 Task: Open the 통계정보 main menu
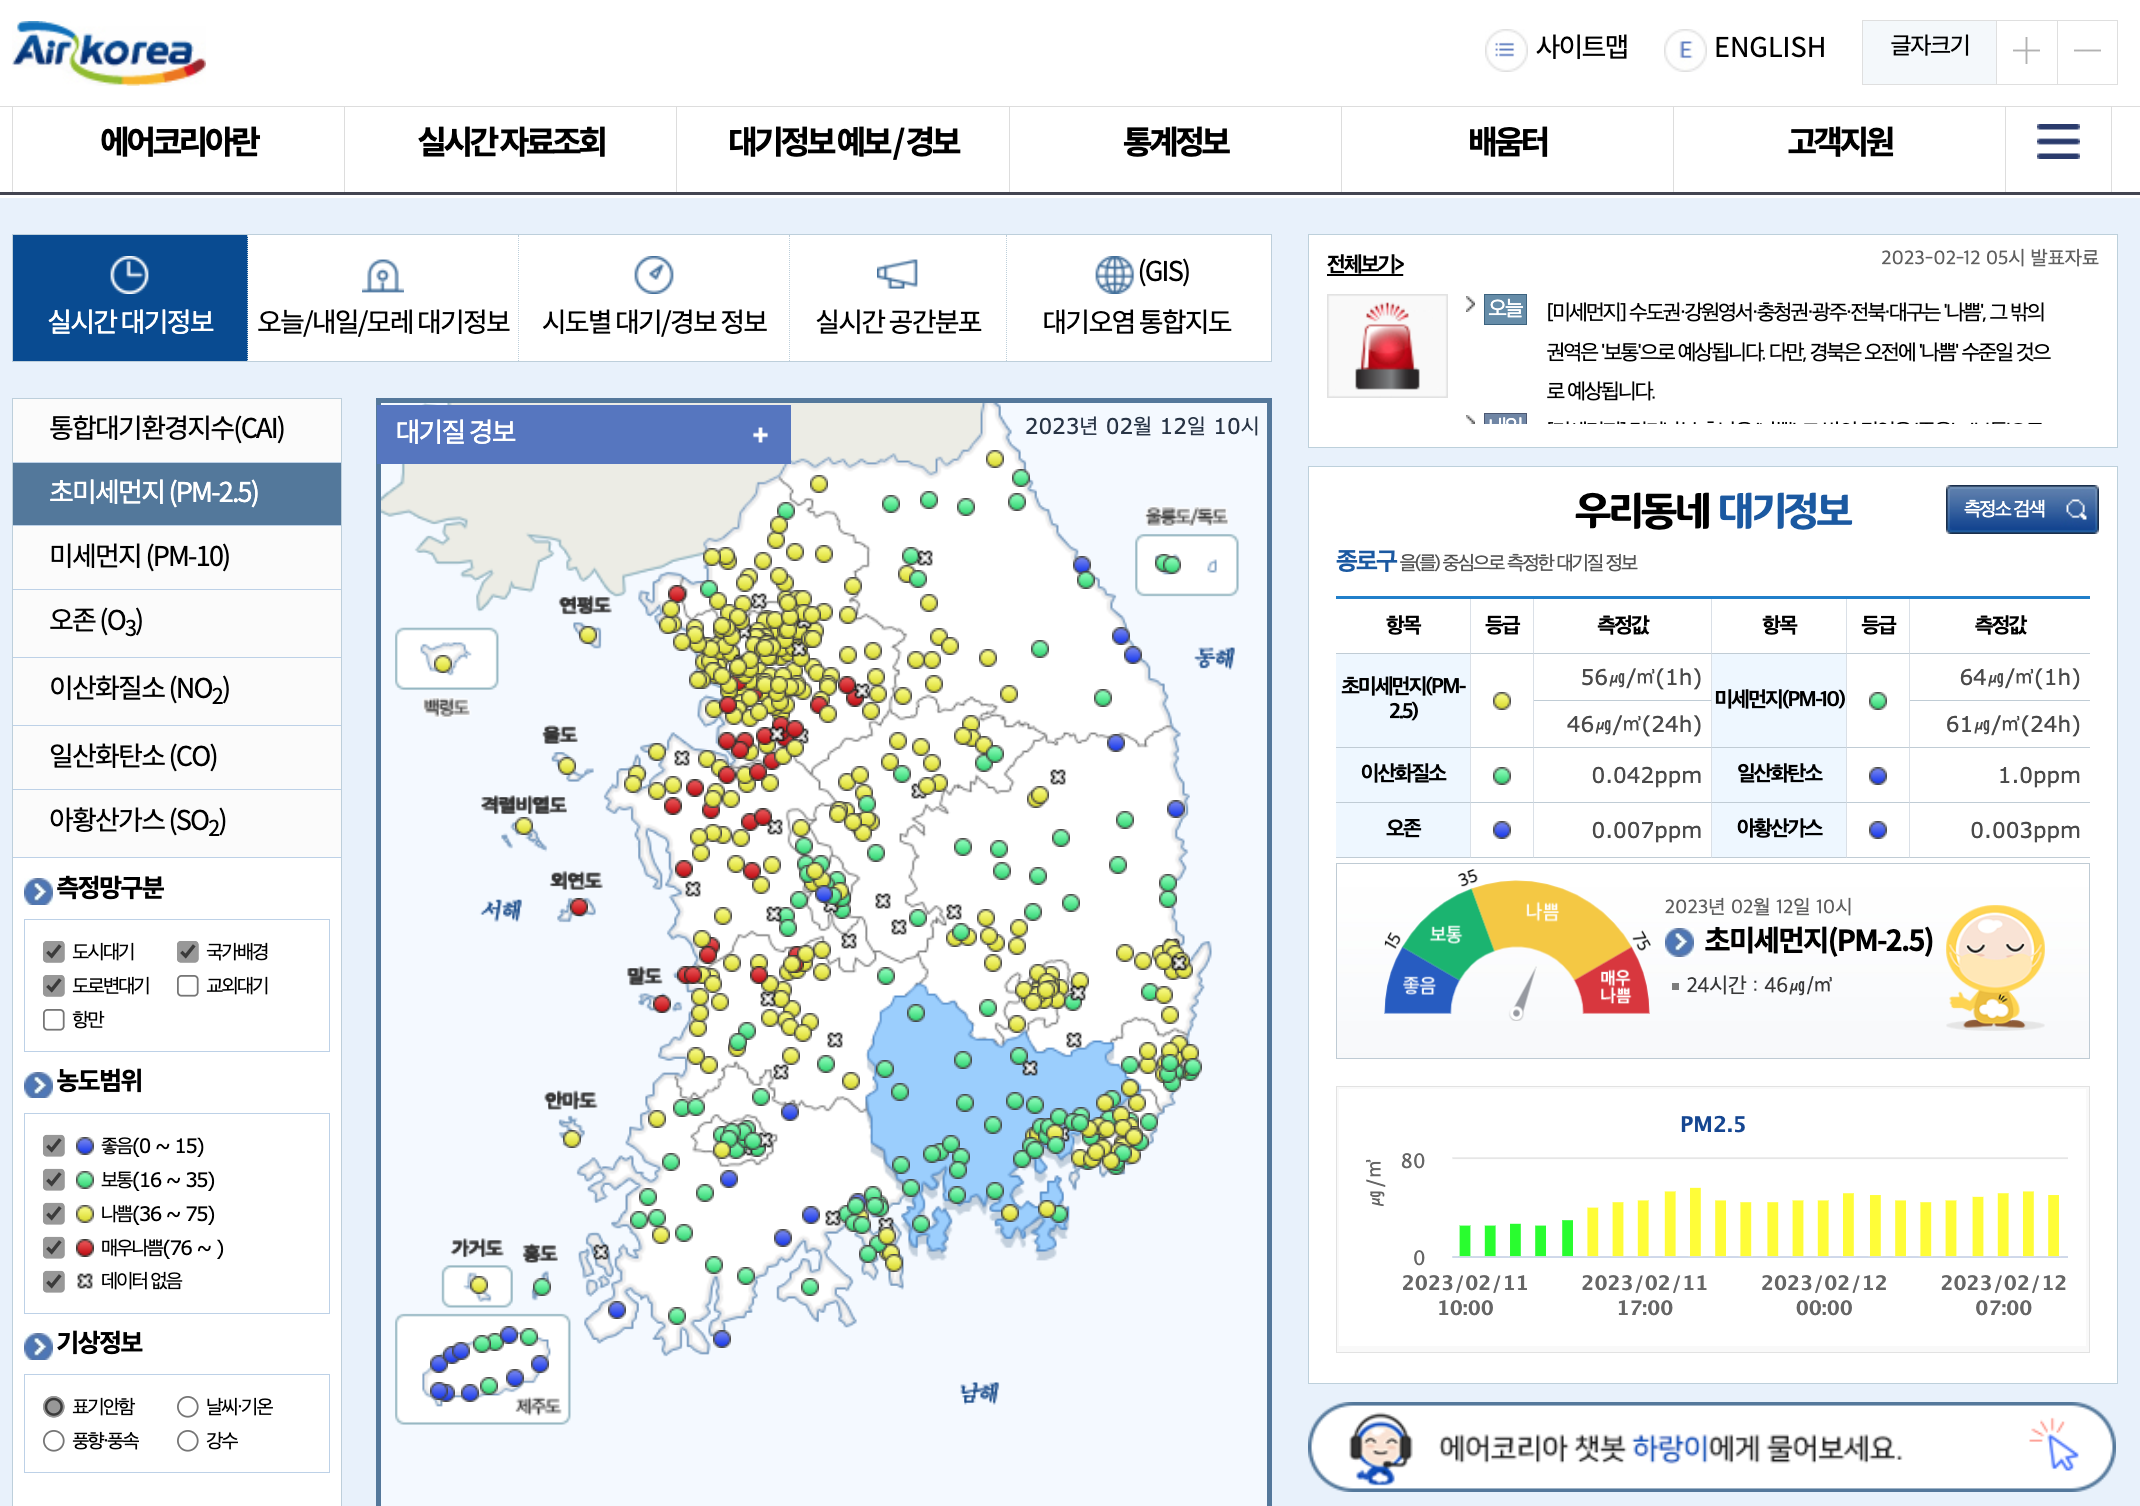(x=1175, y=142)
